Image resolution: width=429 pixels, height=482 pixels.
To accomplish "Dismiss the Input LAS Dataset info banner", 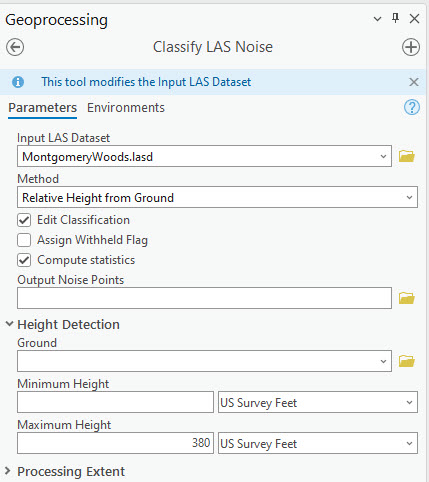I will coord(414,82).
